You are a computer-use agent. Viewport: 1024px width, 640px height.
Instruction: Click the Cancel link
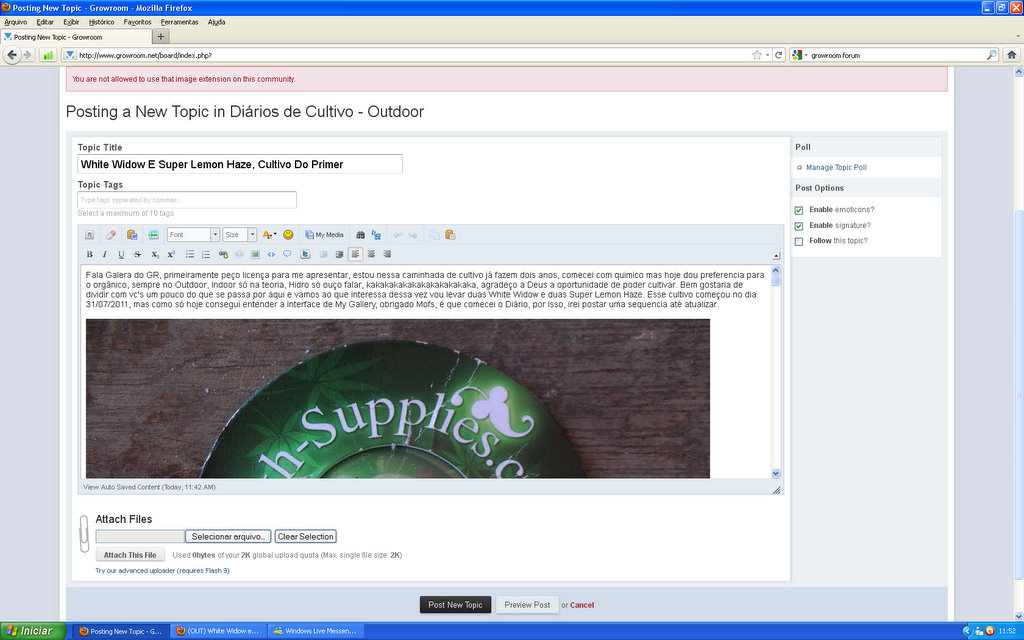point(582,605)
